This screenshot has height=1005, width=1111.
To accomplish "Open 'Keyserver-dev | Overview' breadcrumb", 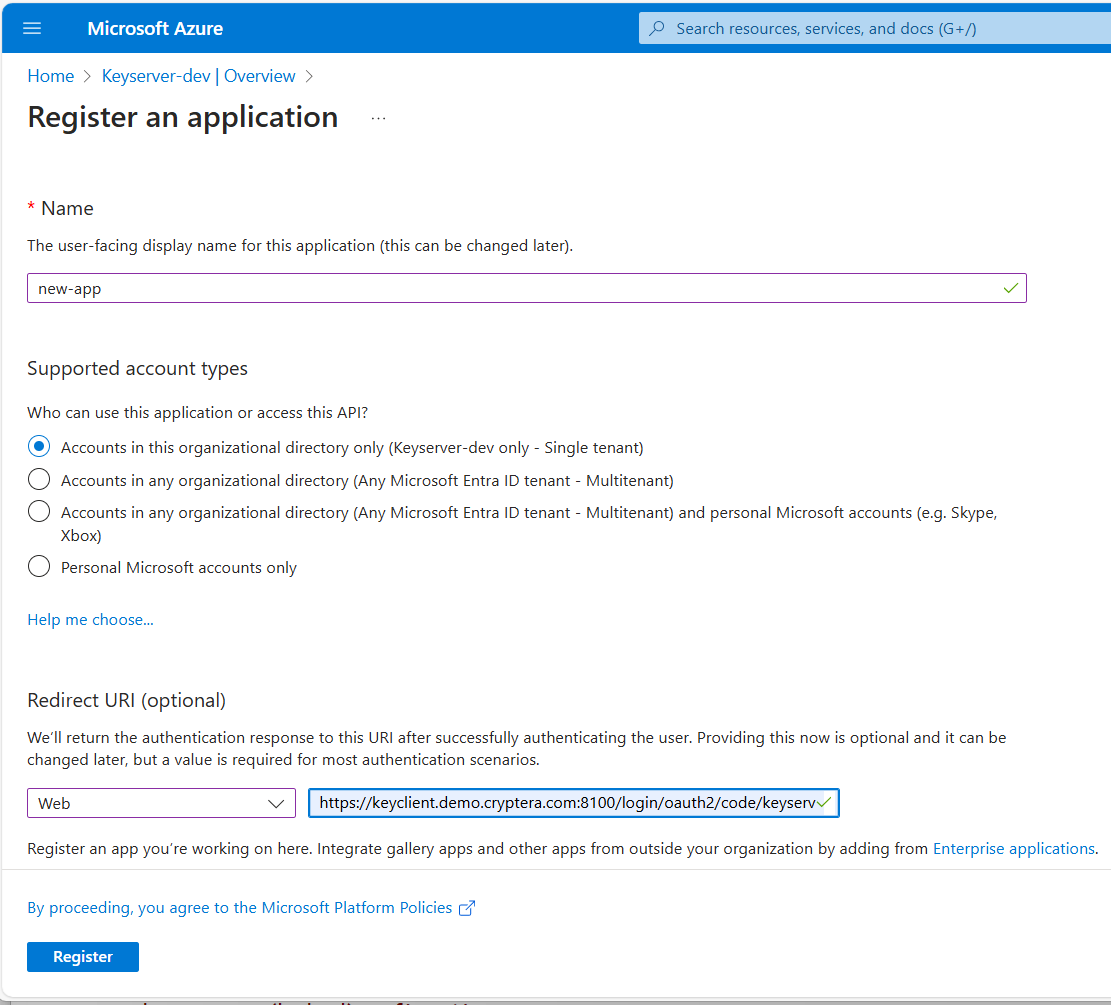I will click(x=198, y=76).
